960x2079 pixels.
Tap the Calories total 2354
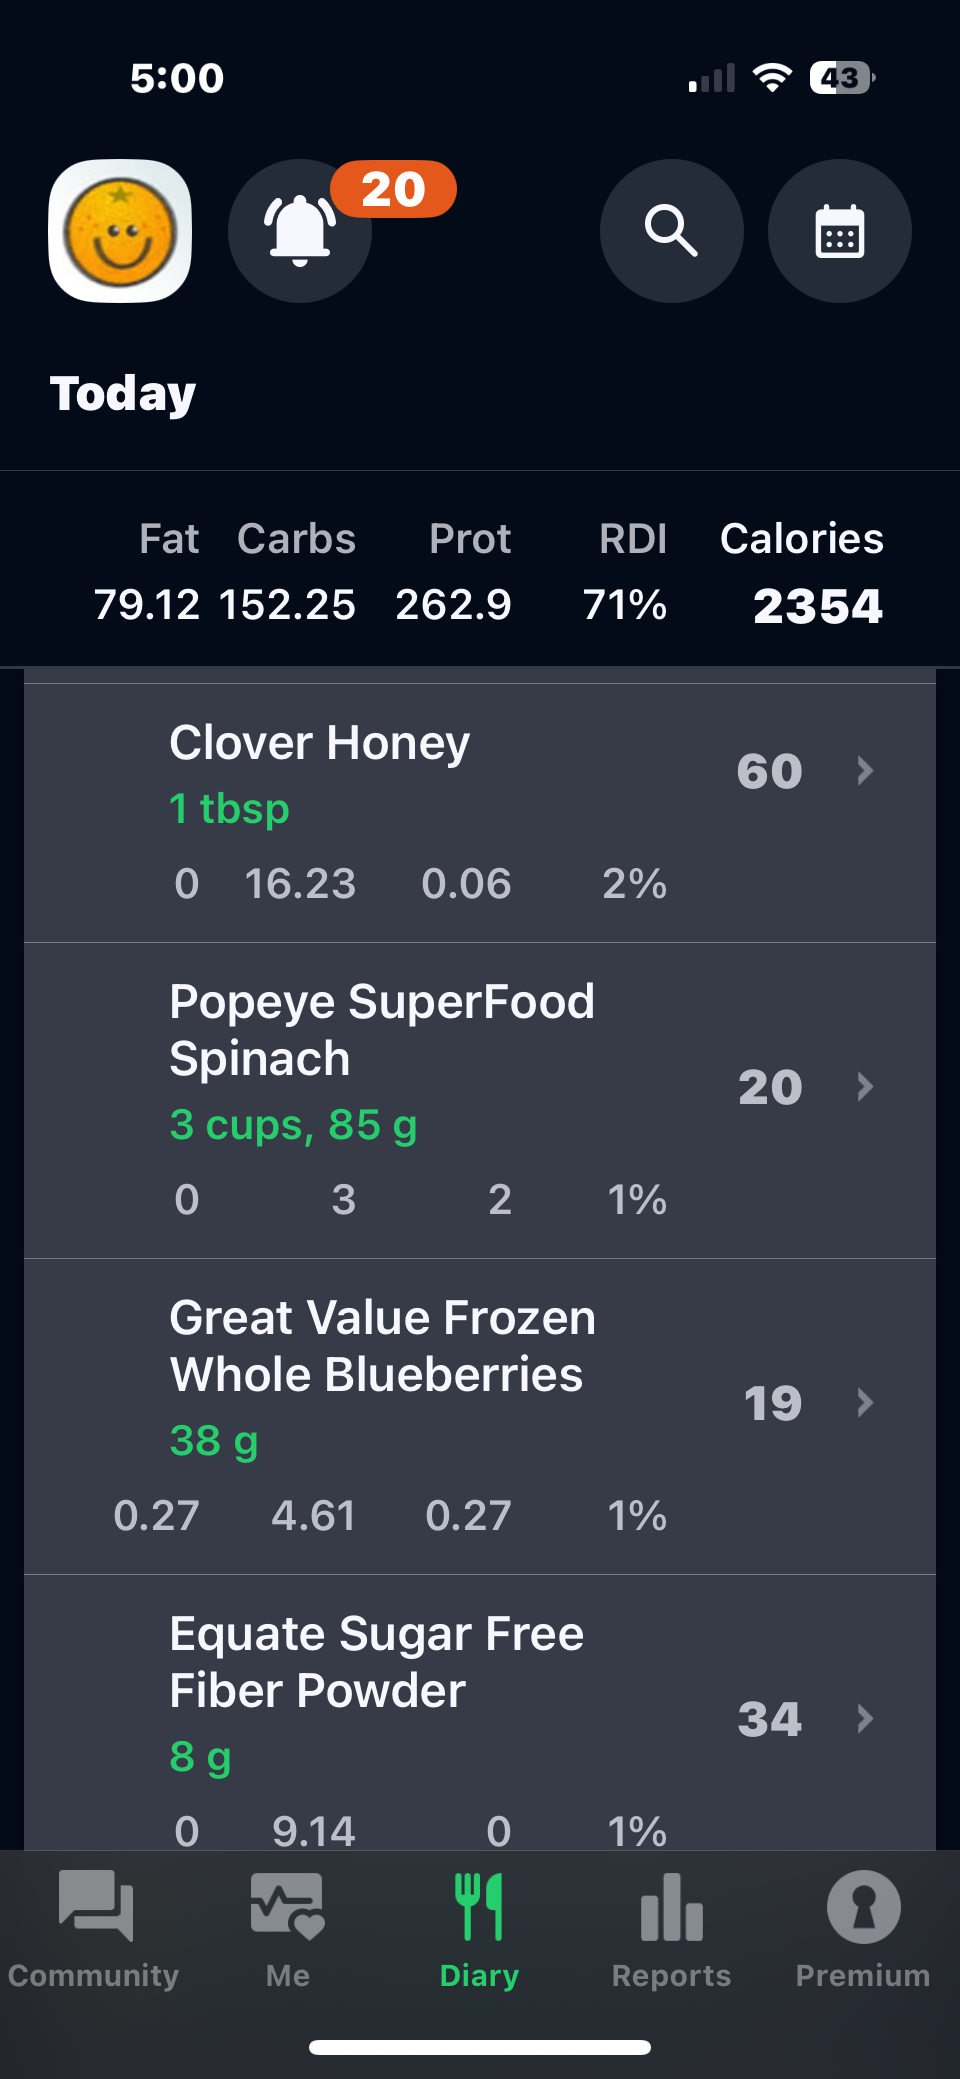tap(817, 606)
